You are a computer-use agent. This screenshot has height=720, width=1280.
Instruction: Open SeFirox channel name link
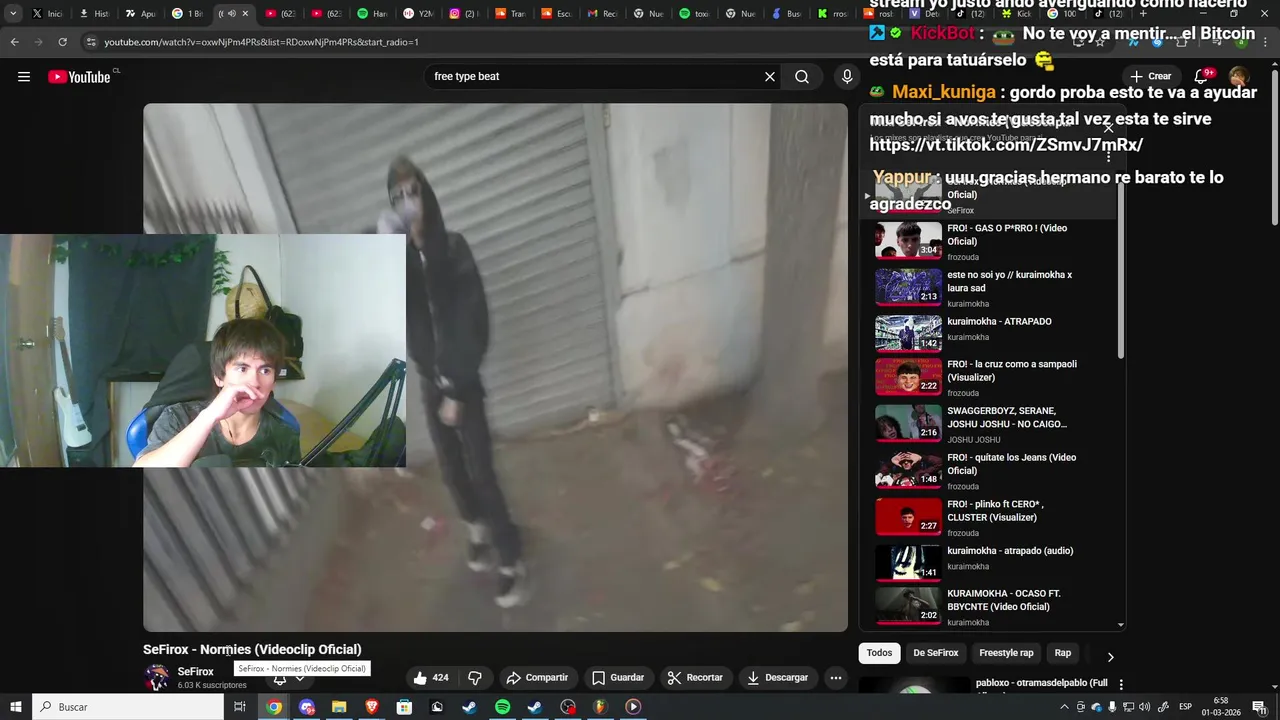pyautogui.click(x=195, y=672)
